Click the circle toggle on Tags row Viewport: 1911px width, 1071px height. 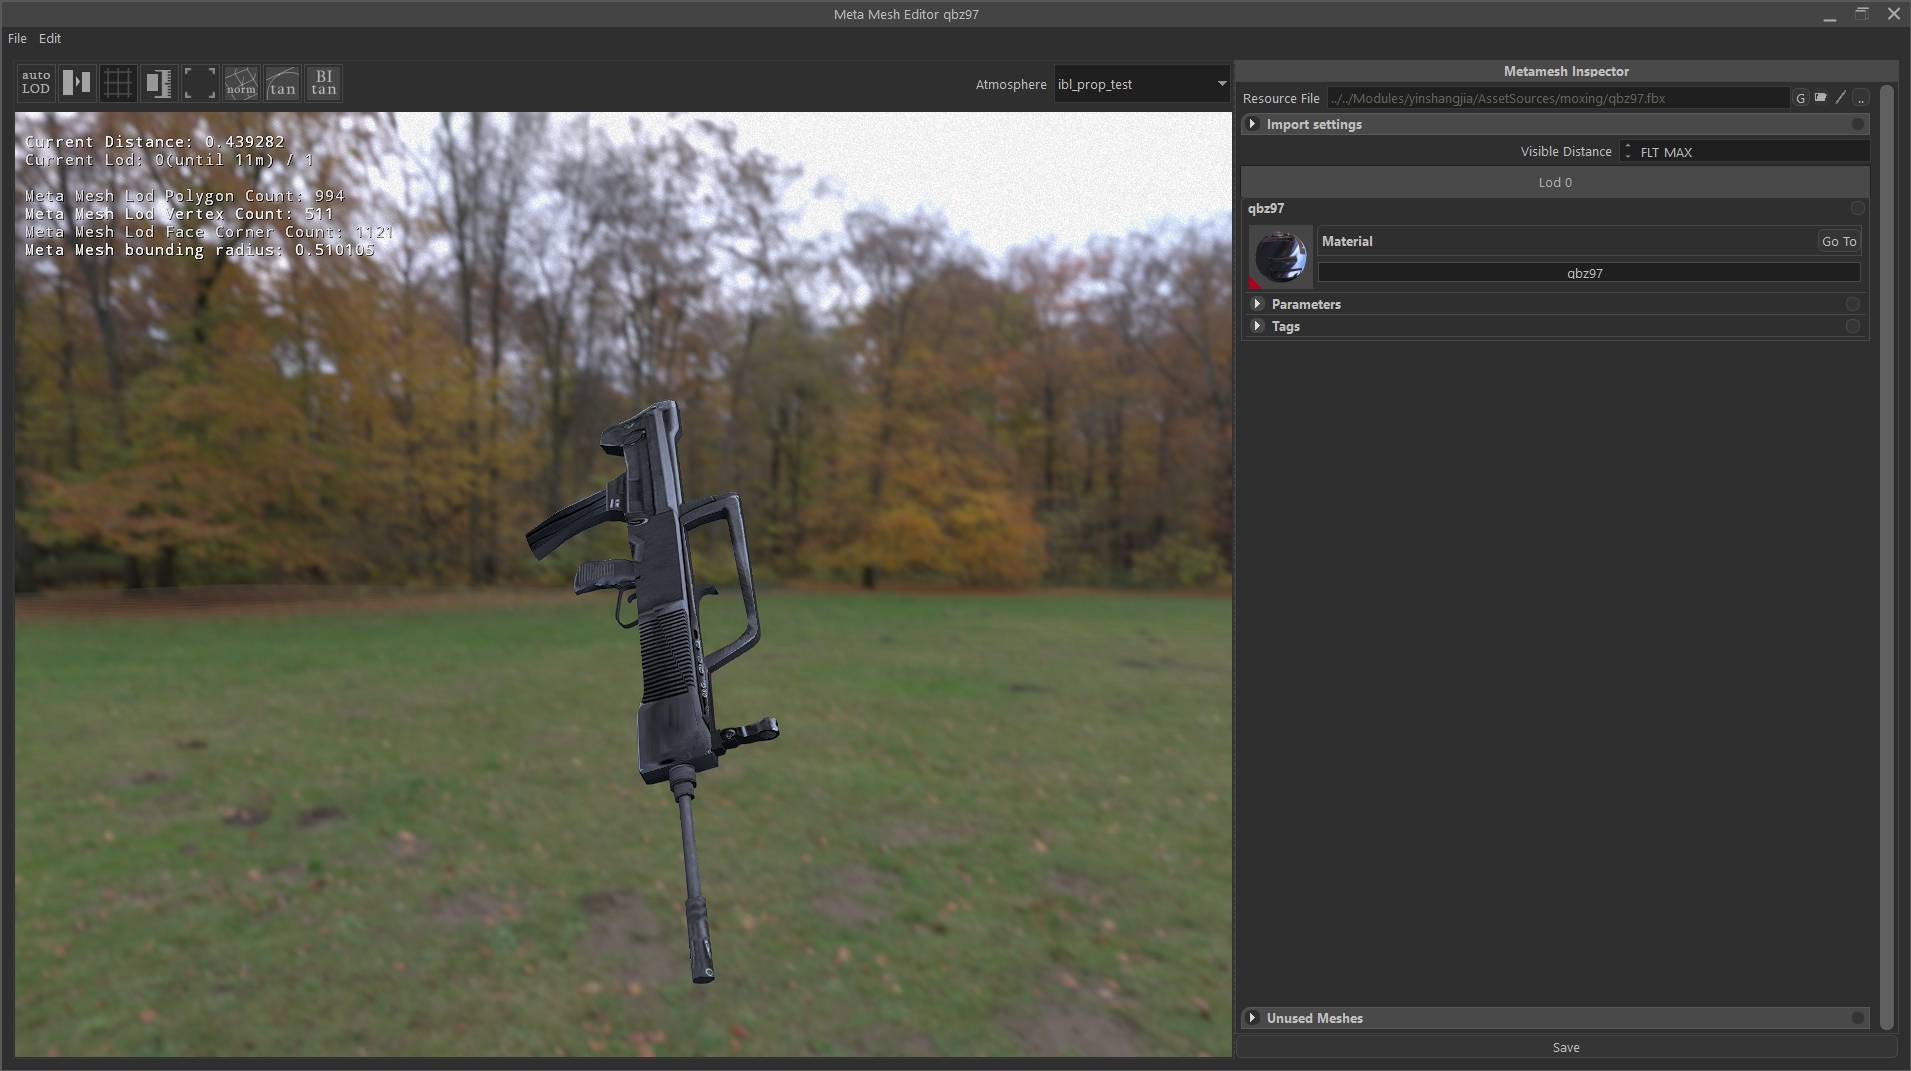1853,326
